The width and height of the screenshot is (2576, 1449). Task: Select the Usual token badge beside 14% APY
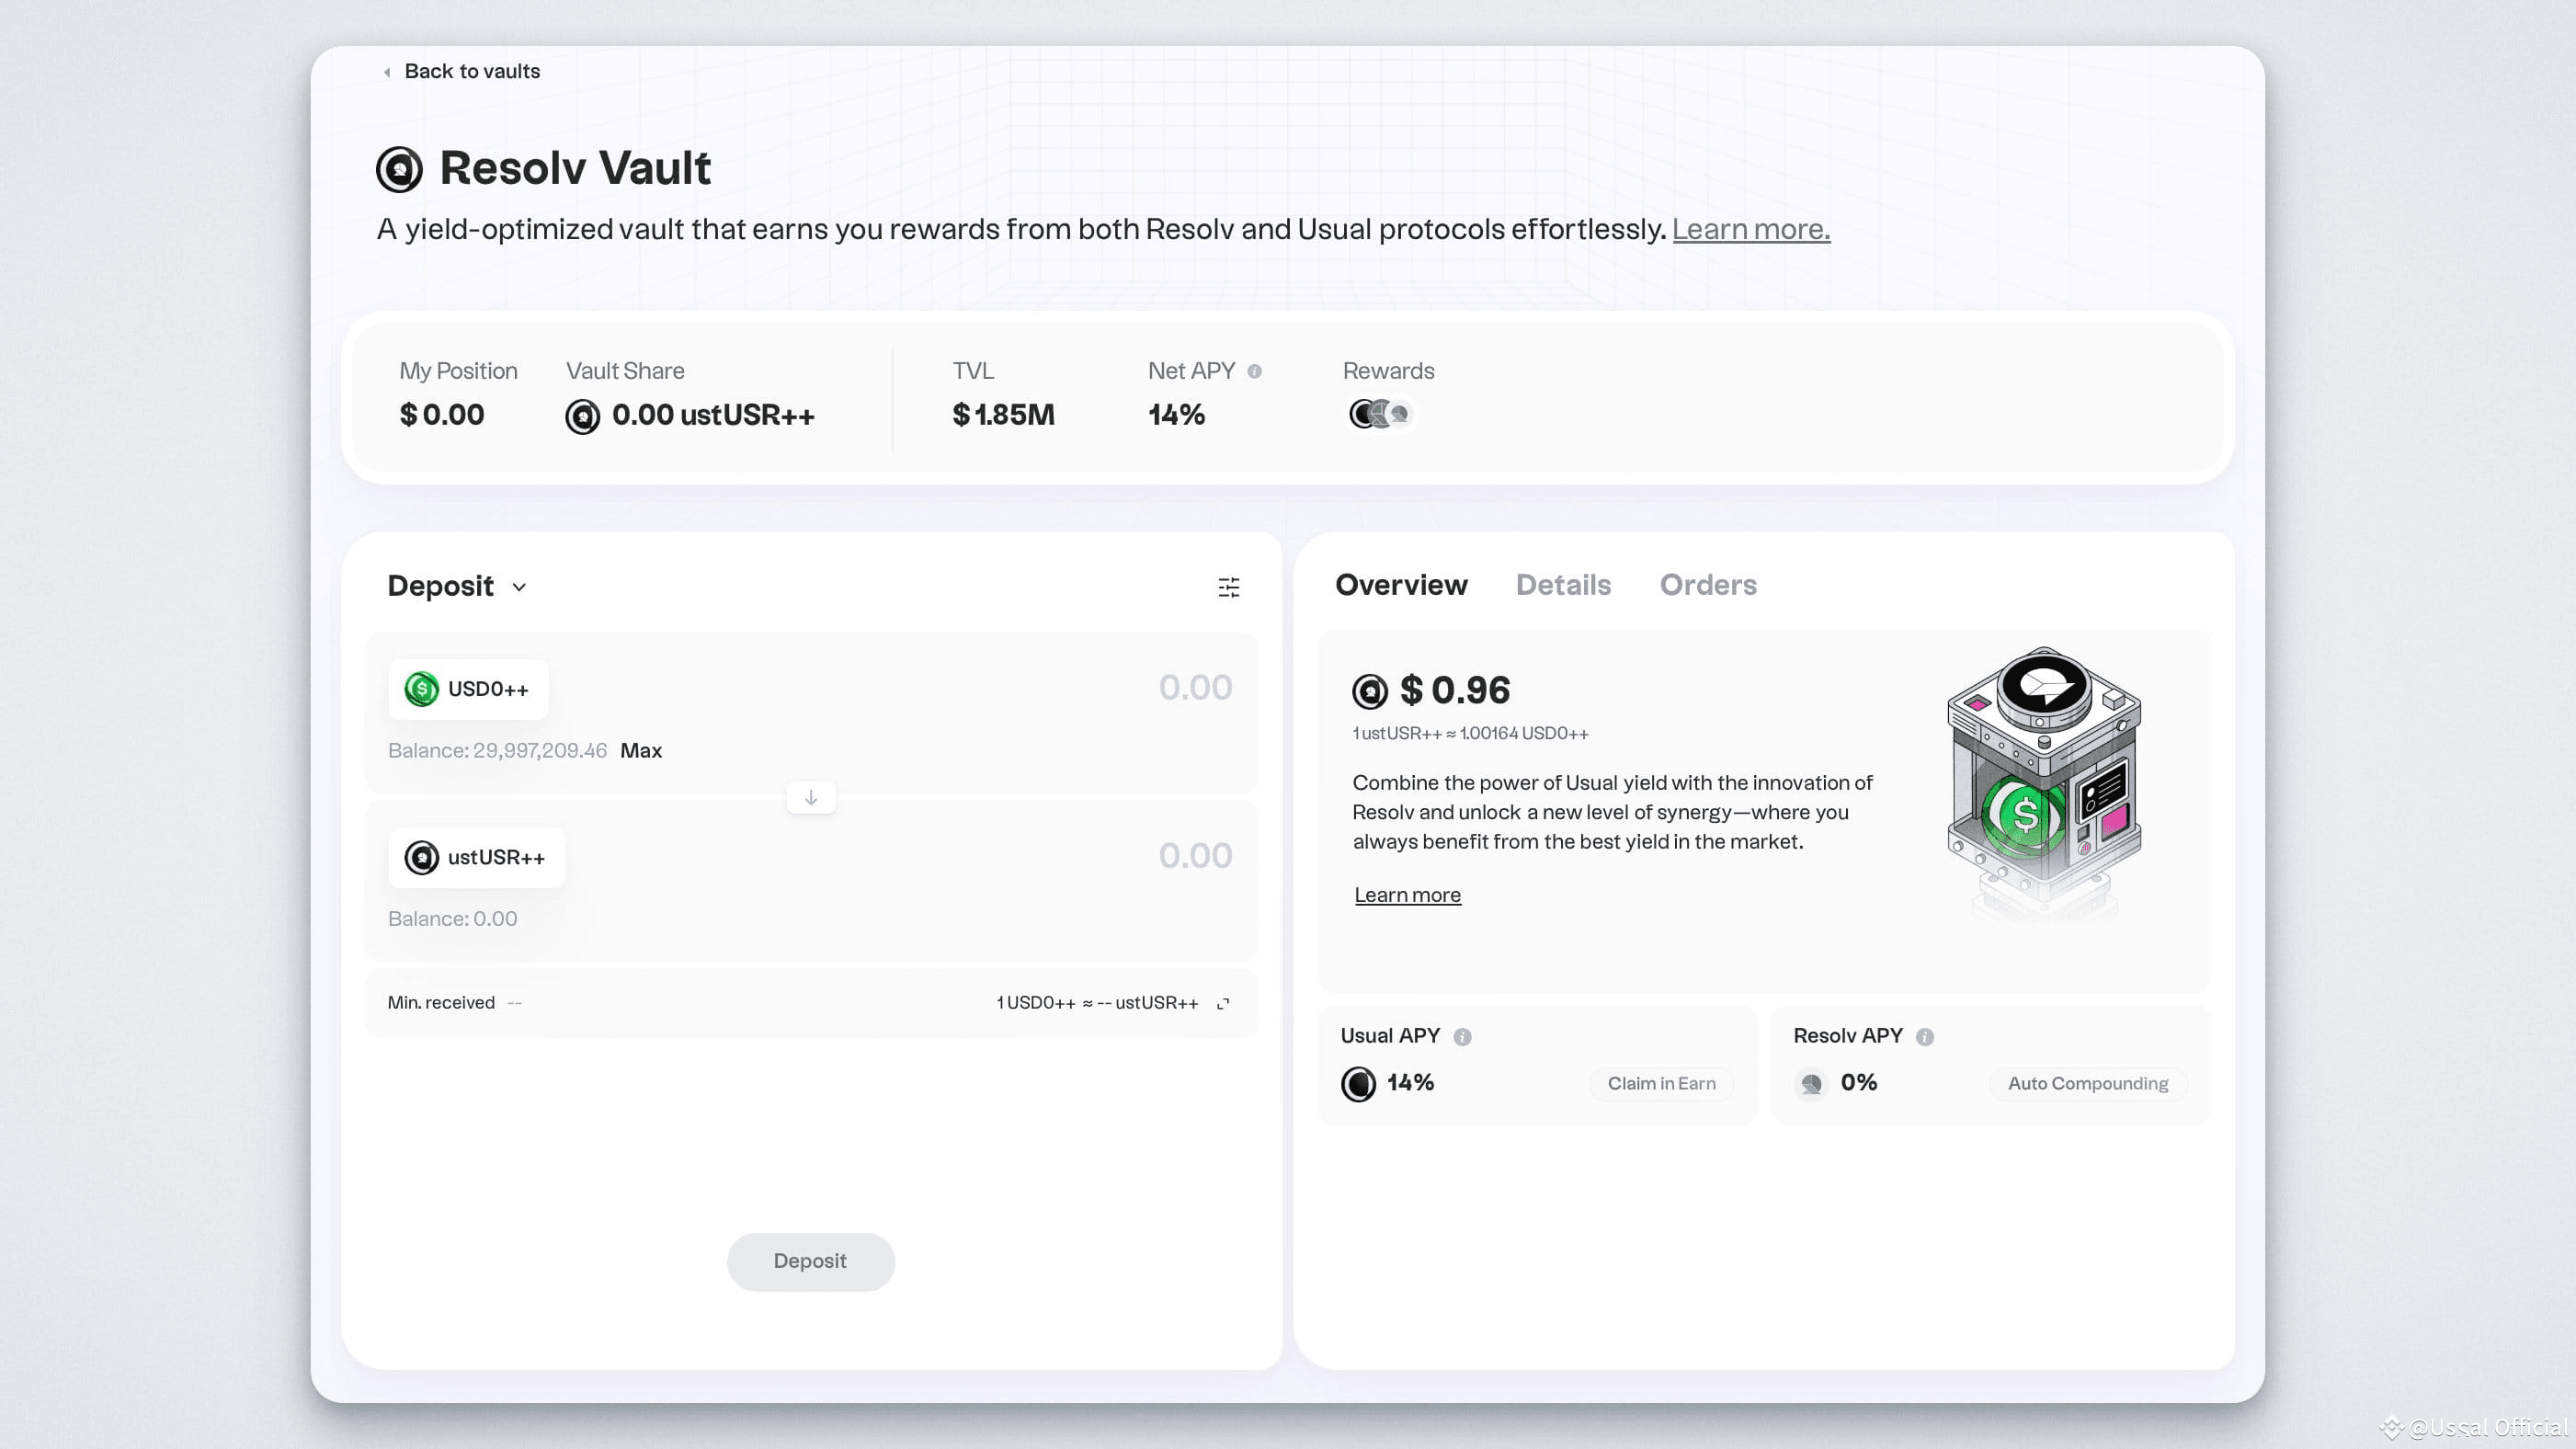[x=1359, y=1083]
